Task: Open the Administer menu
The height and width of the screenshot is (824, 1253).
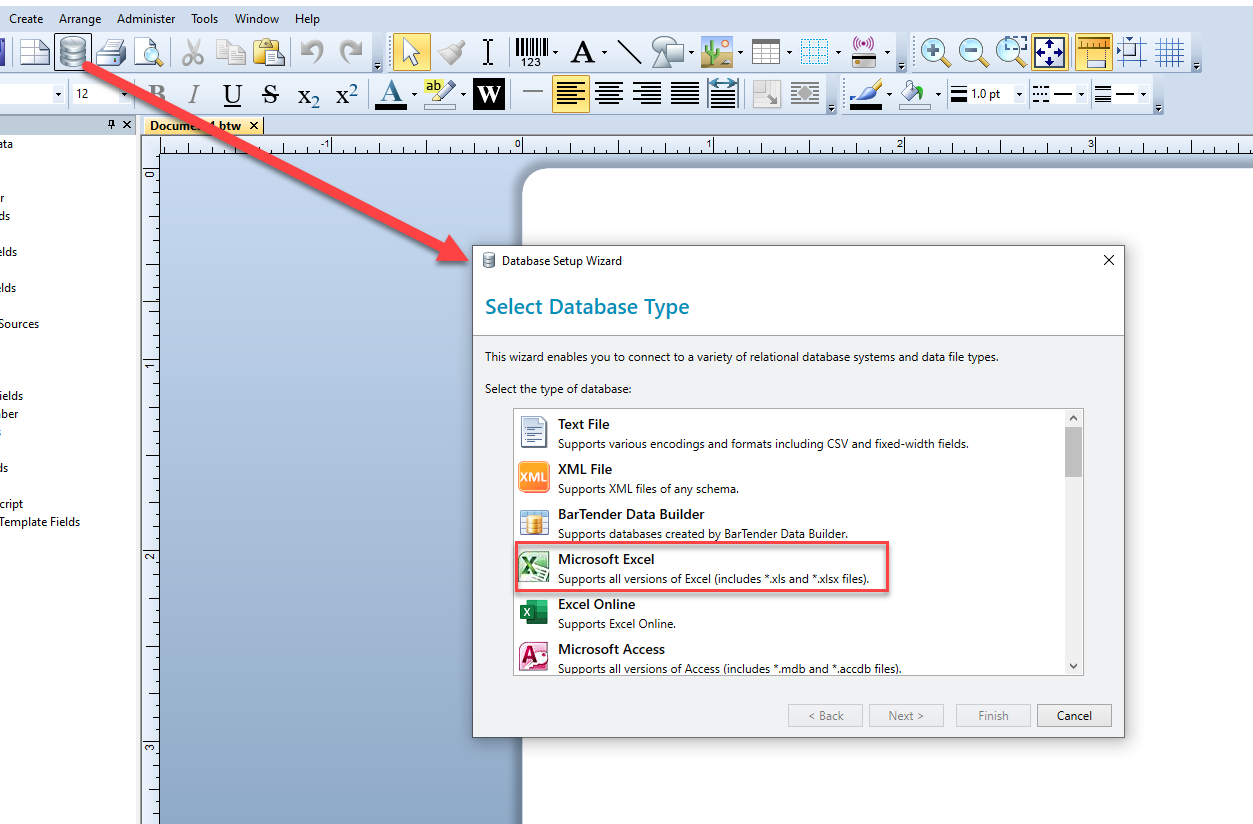Action: pos(146,18)
